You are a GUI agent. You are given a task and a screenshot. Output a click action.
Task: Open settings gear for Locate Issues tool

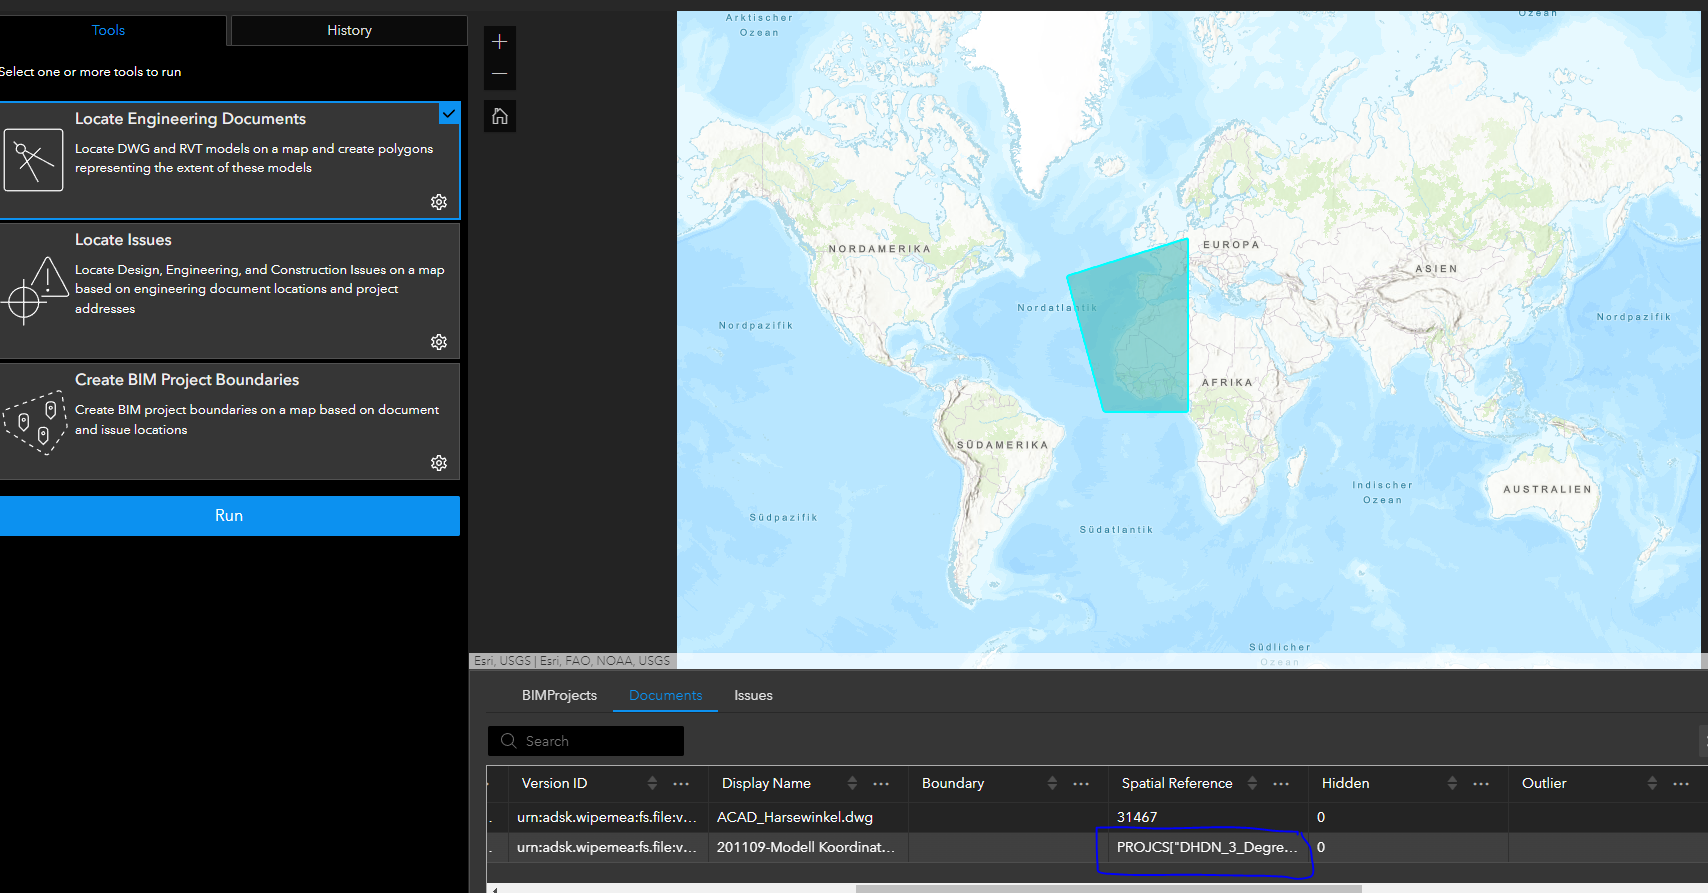439,342
